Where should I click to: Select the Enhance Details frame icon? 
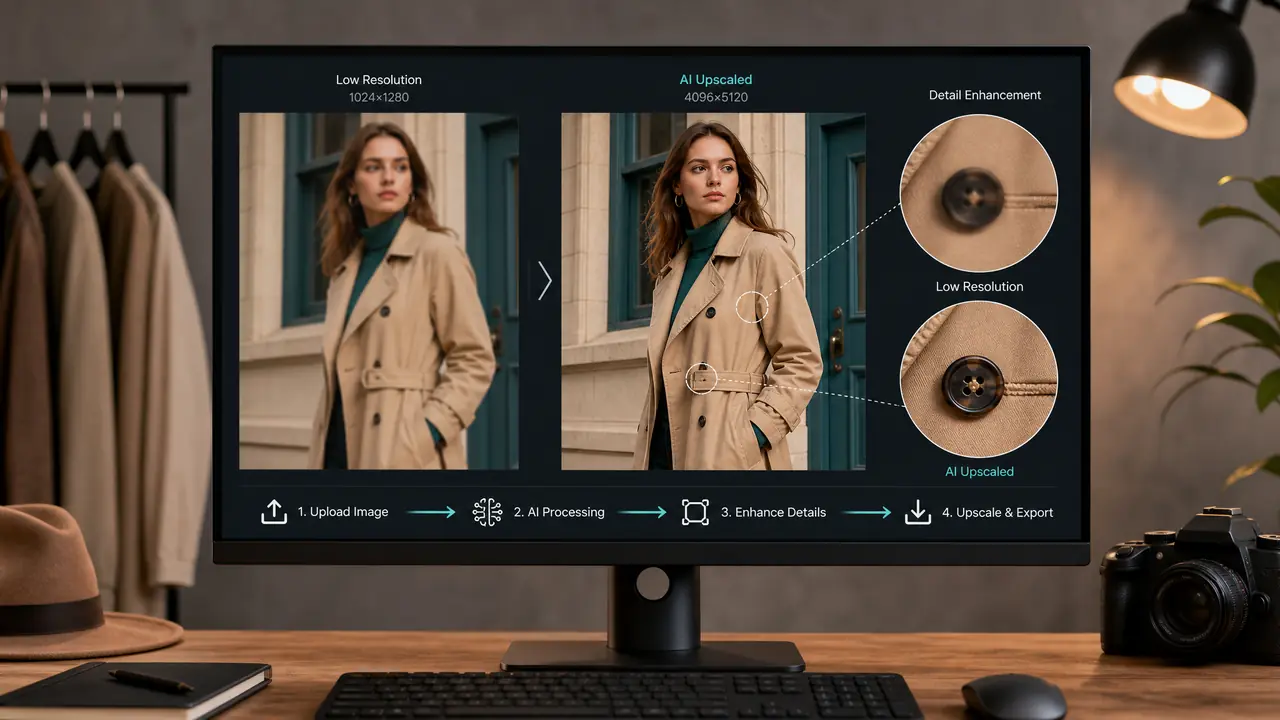pyautogui.click(x=695, y=512)
